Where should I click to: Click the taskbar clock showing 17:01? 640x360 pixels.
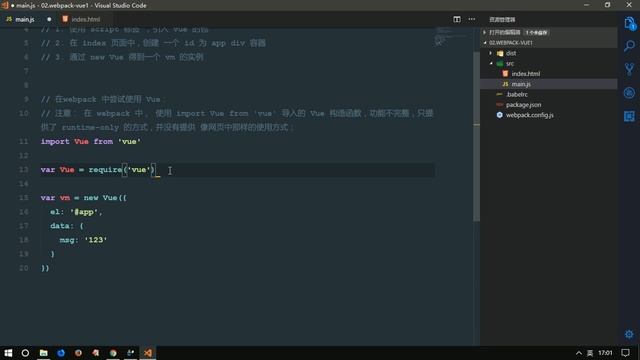[x=605, y=353]
